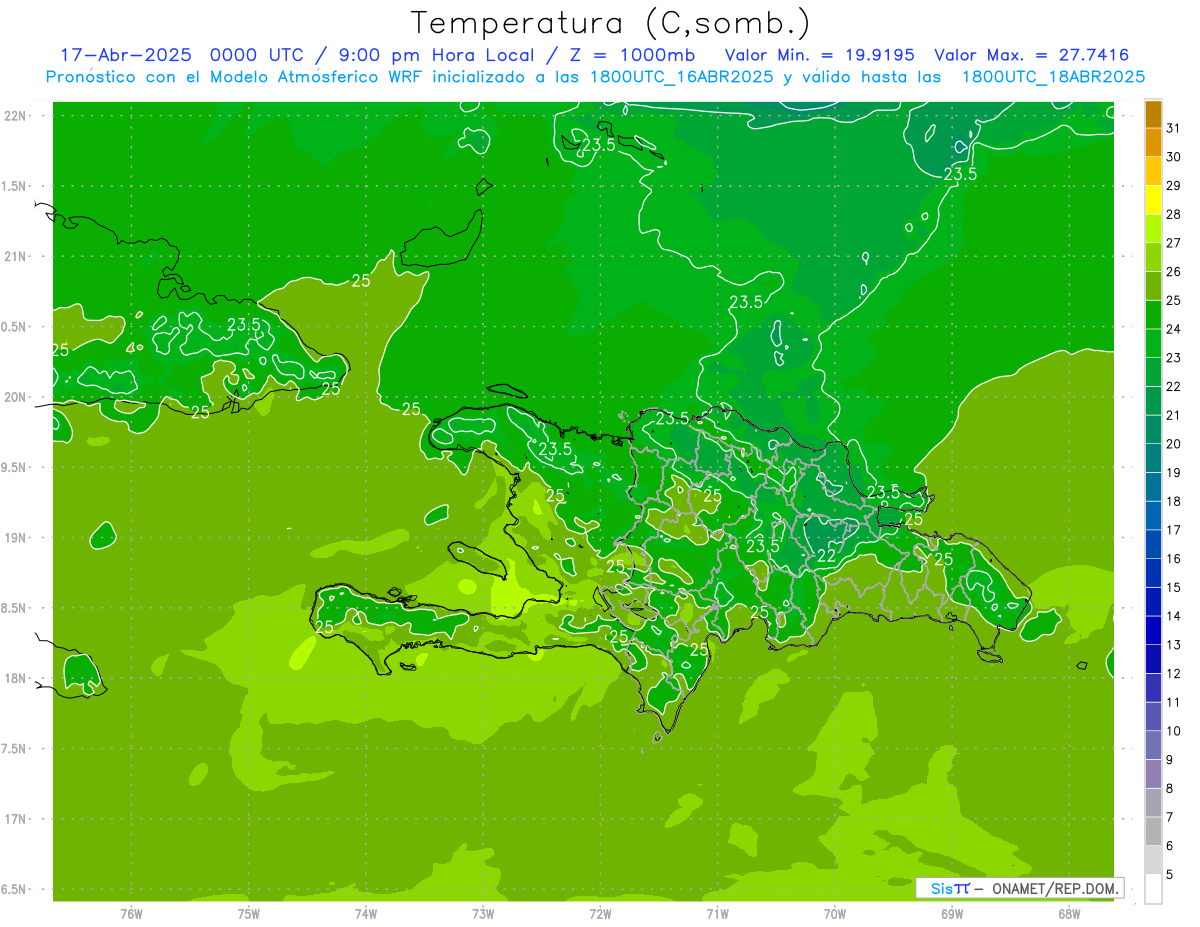
Task: Click the 76W longitude axis label
Action: pyautogui.click(x=131, y=913)
